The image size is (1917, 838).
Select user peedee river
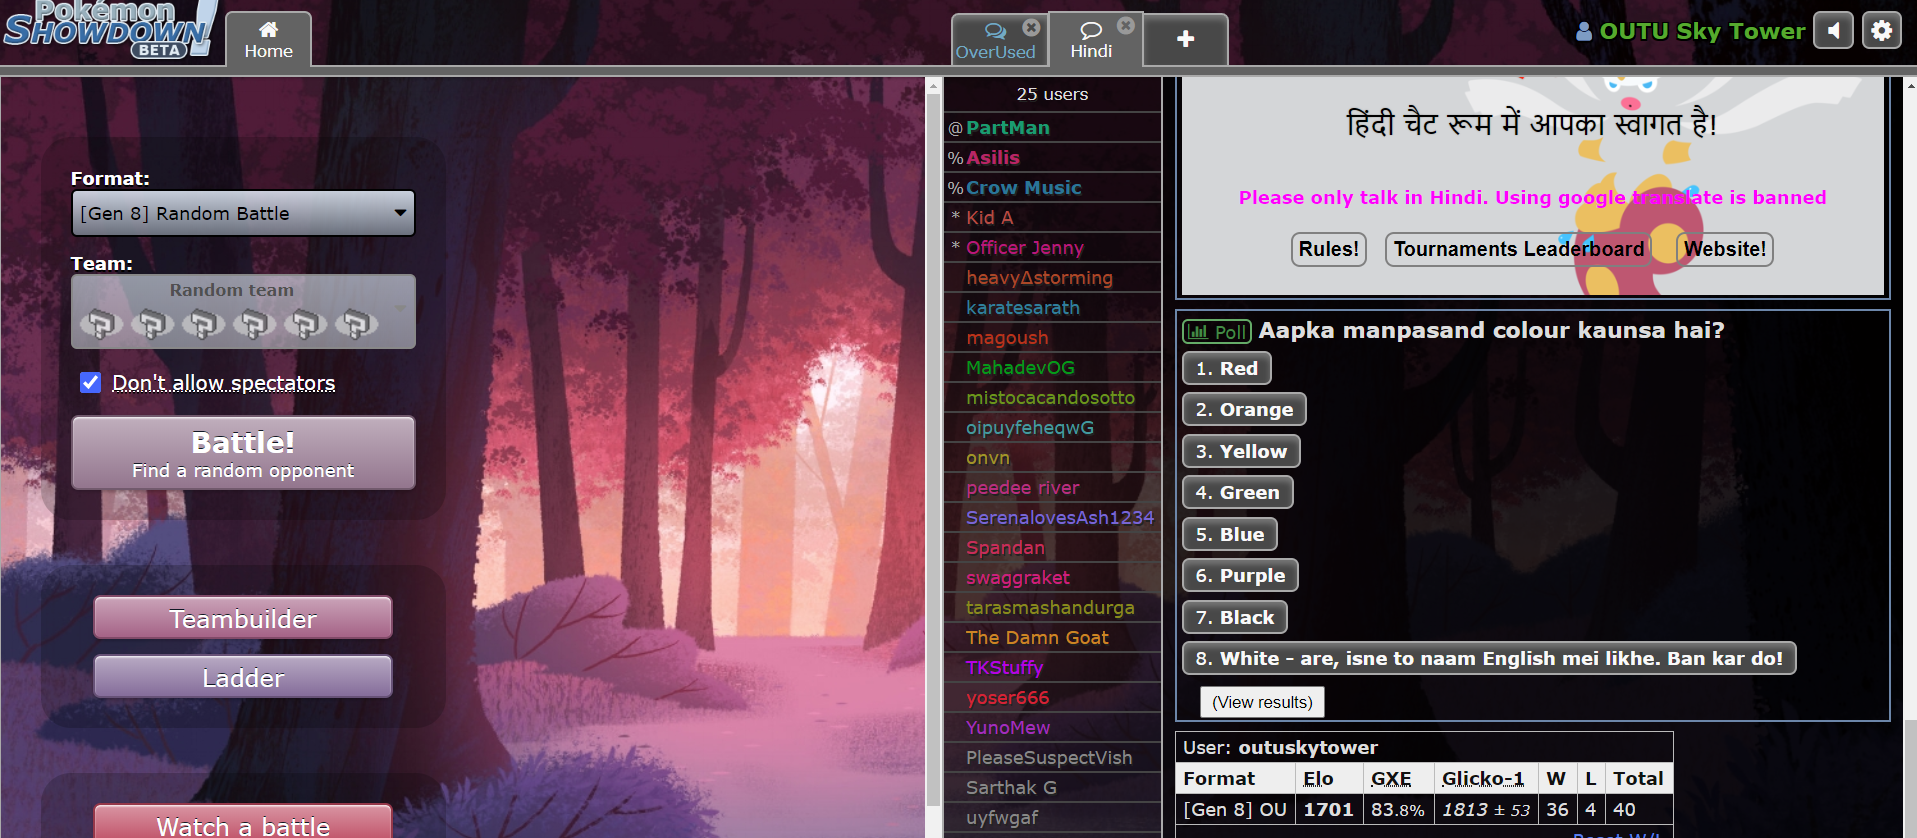coord(1052,487)
